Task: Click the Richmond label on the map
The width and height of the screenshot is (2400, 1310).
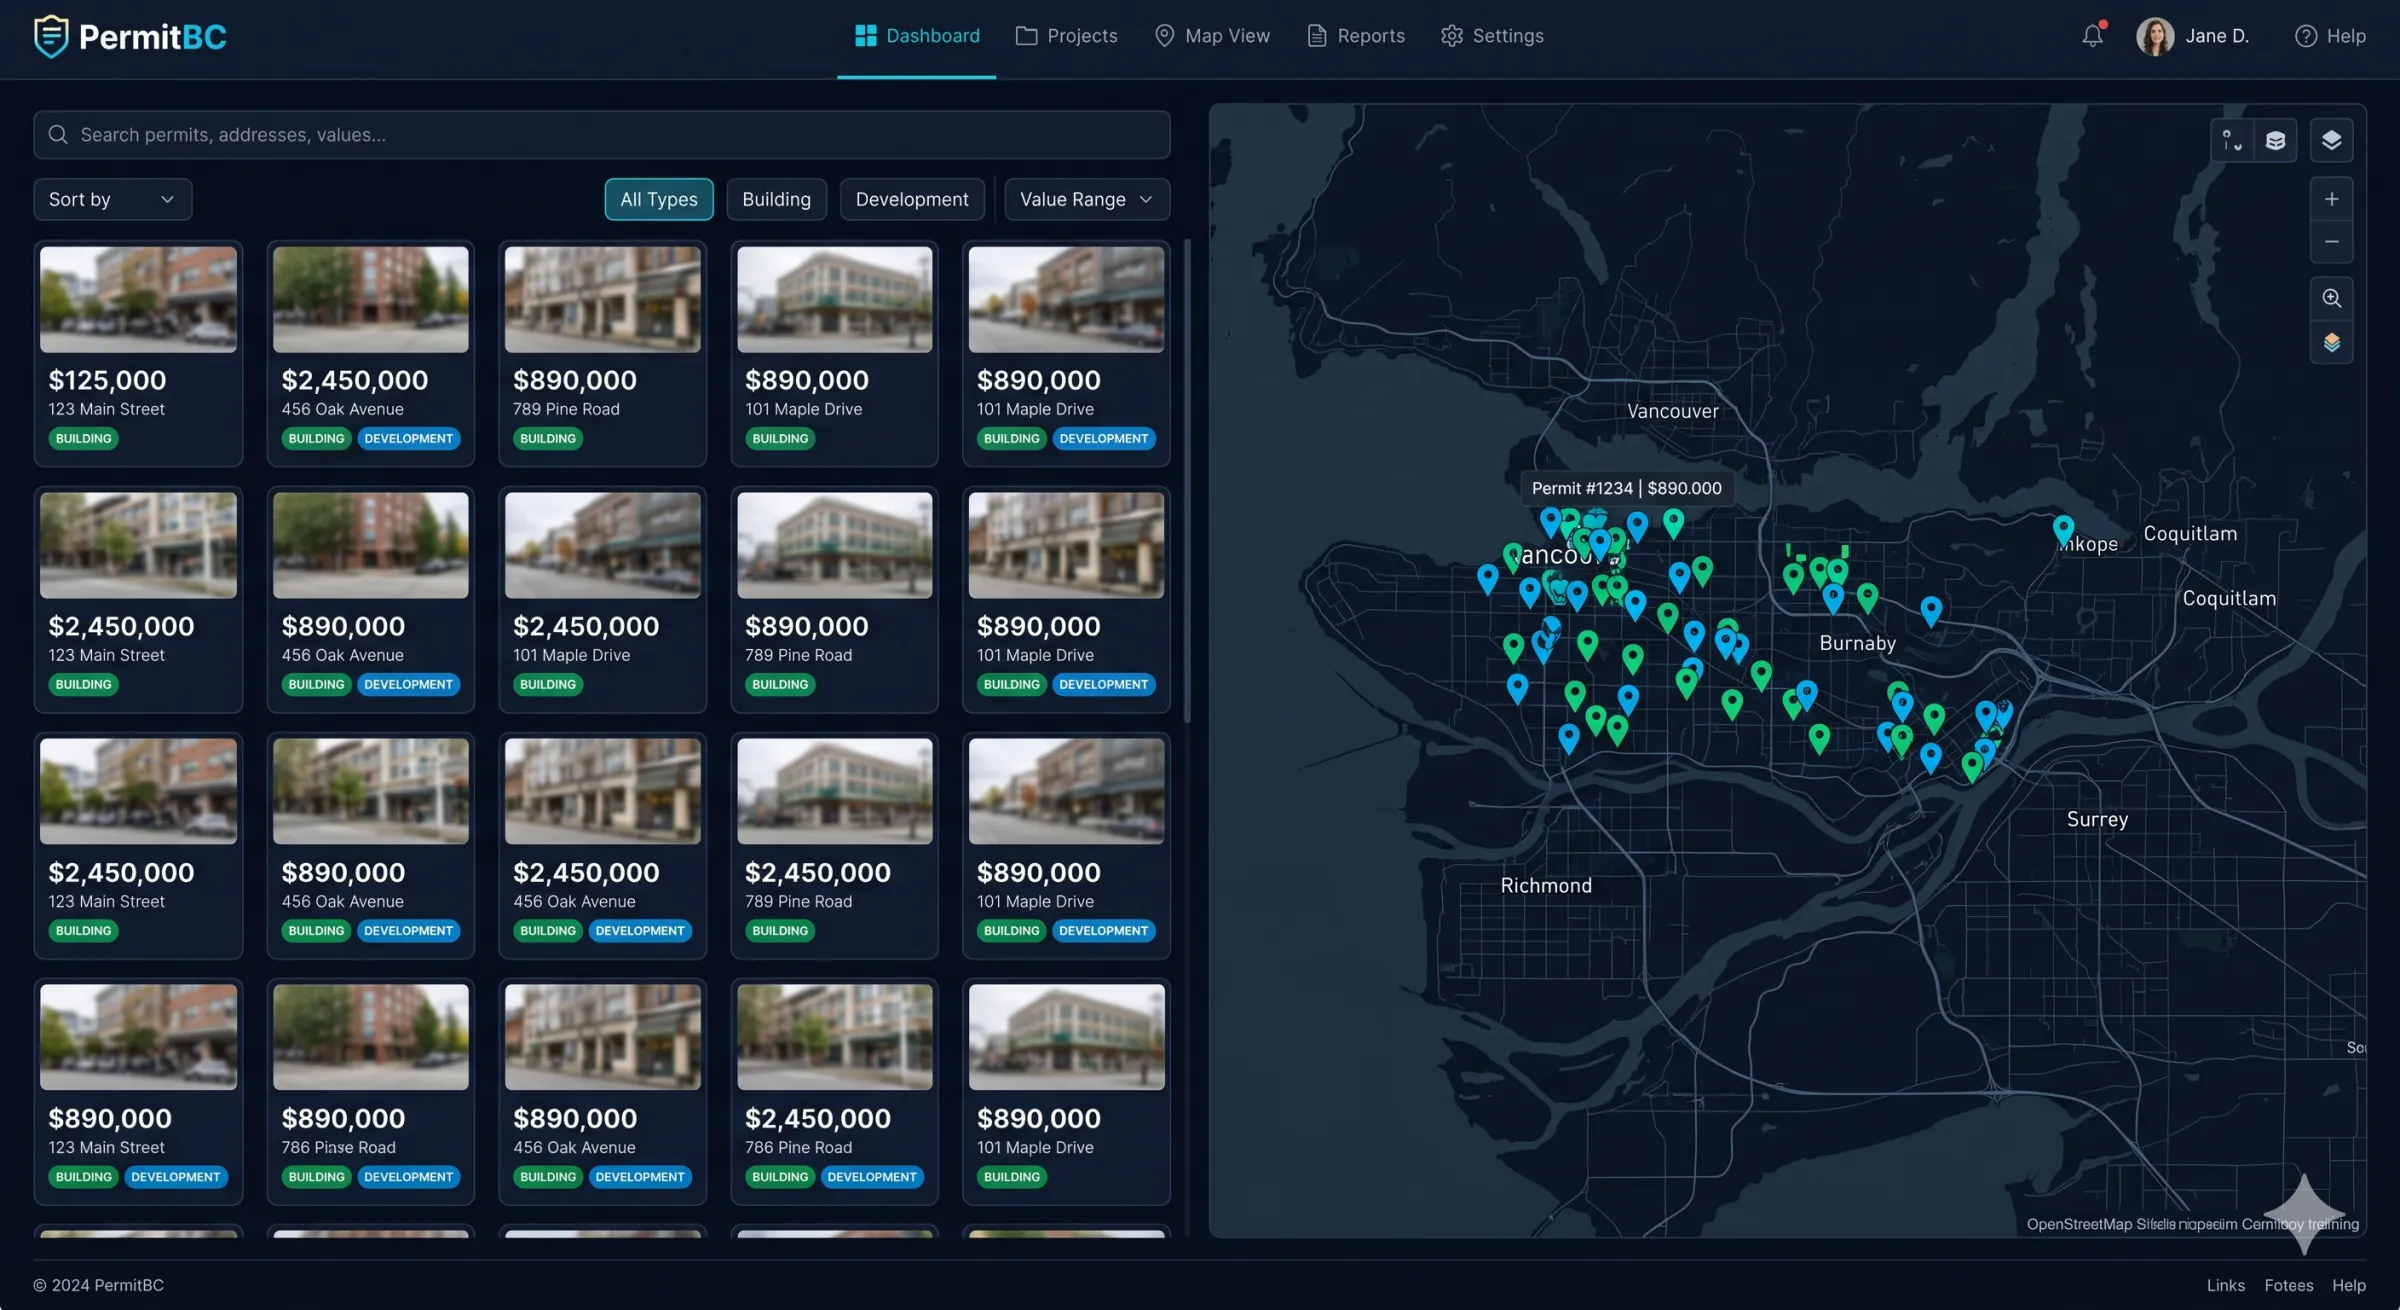Action: click(x=1546, y=886)
